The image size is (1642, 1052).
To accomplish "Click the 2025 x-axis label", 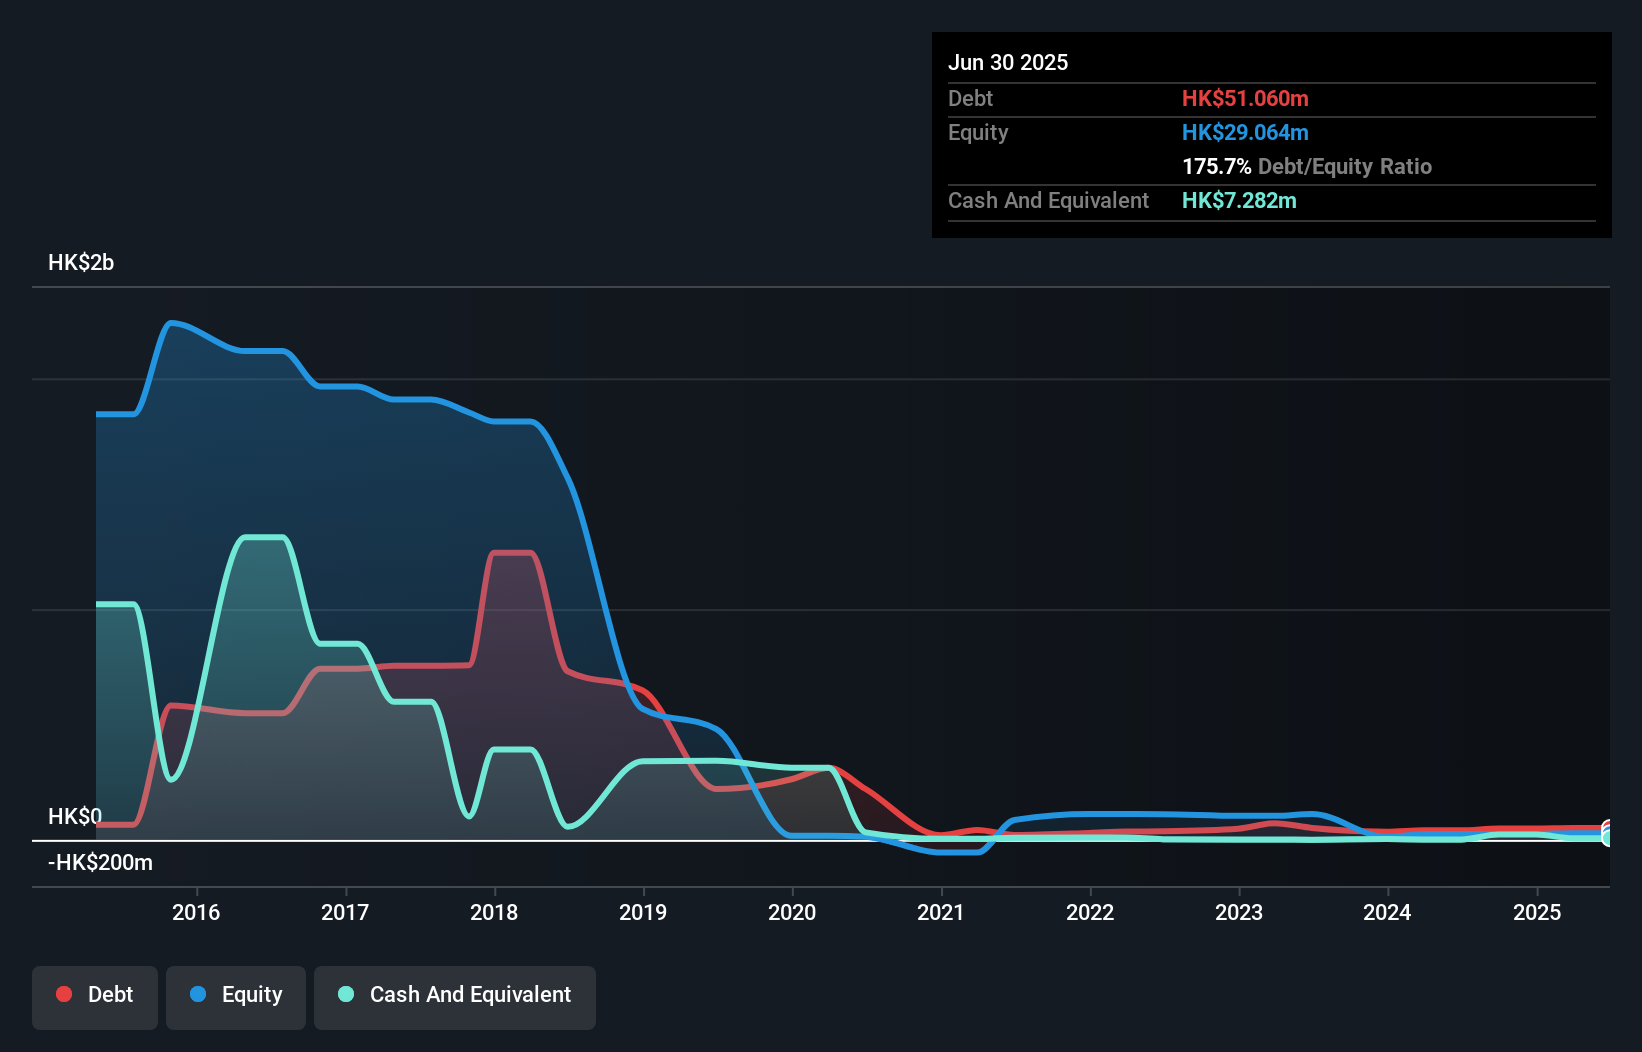I will pyautogui.click(x=1537, y=912).
